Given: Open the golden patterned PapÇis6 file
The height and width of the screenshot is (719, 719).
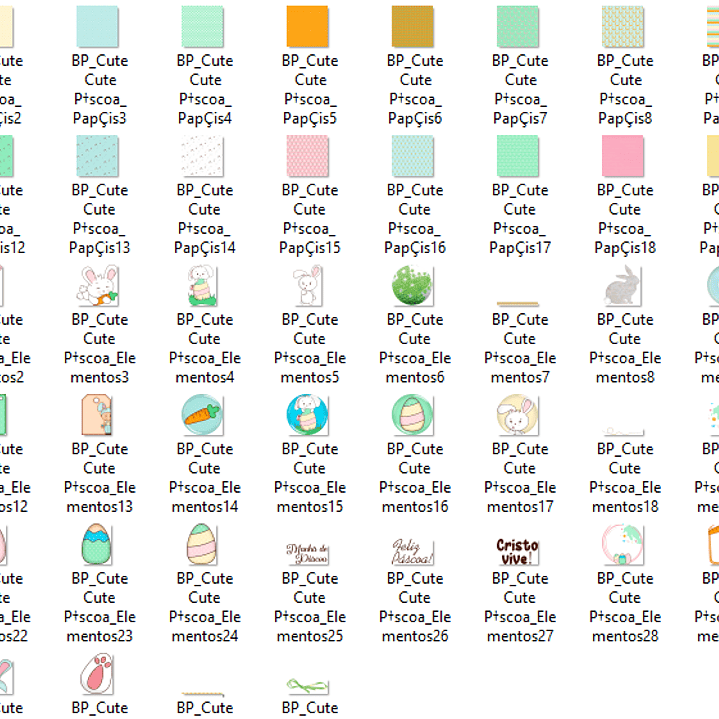Looking at the screenshot, I should pyautogui.click(x=414, y=26).
